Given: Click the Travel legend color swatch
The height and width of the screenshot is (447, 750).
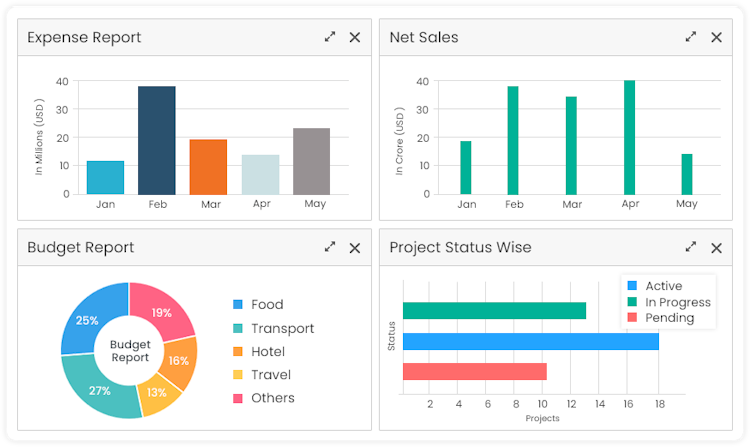Looking at the screenshot, I should [238, 375].
